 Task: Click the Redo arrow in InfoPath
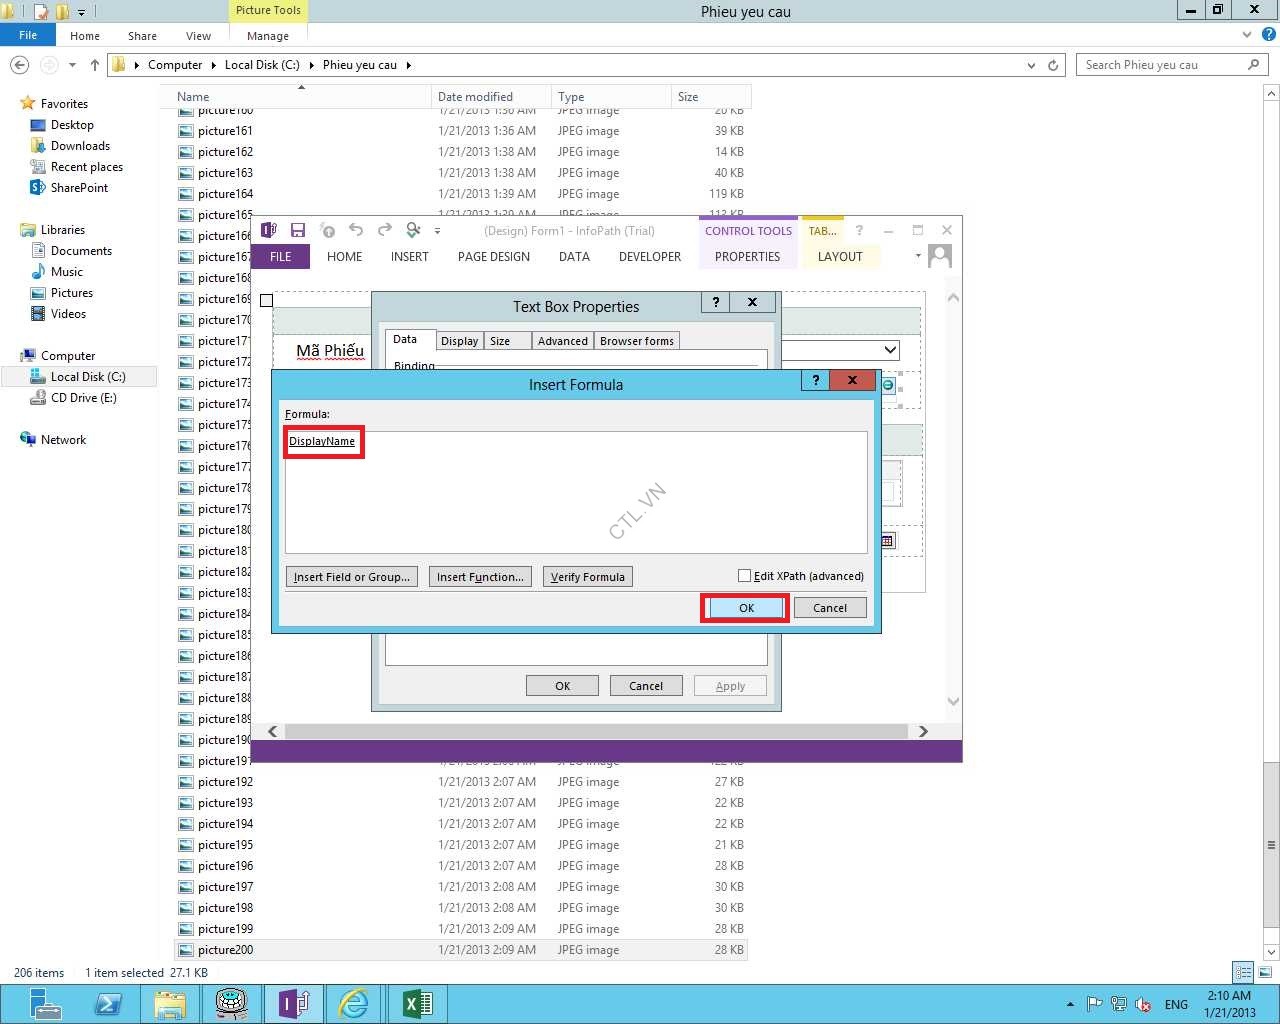tap(385, 230)
